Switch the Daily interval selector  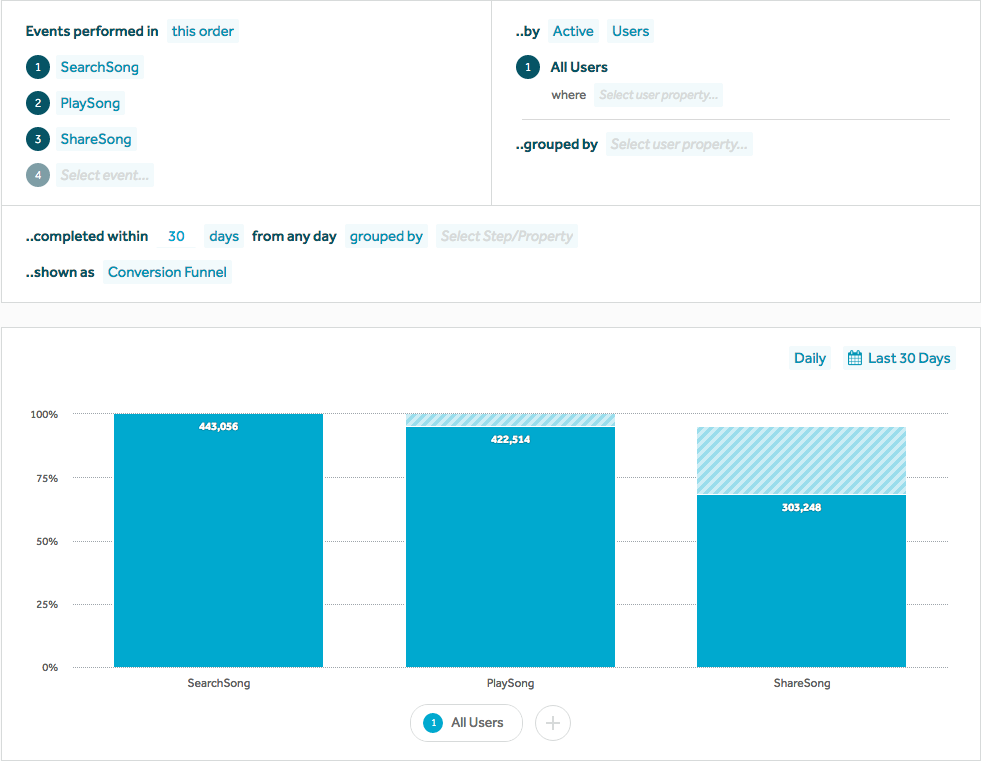pyautogui.click(x=810, y=358)
